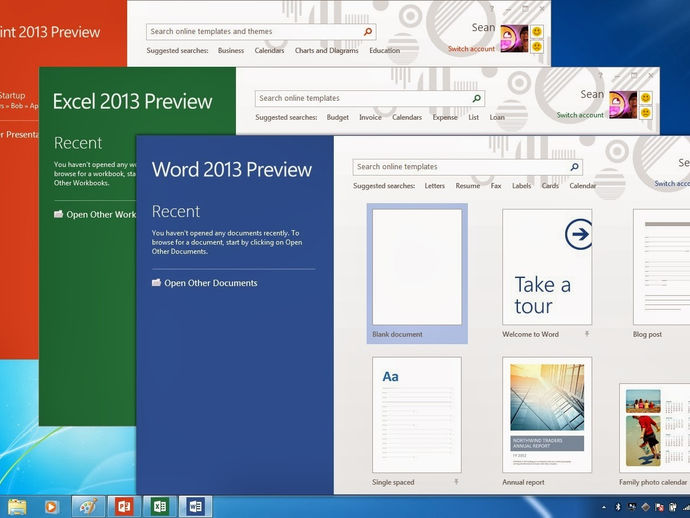Open PowerPoint from the taskbar

coord(125,507)
